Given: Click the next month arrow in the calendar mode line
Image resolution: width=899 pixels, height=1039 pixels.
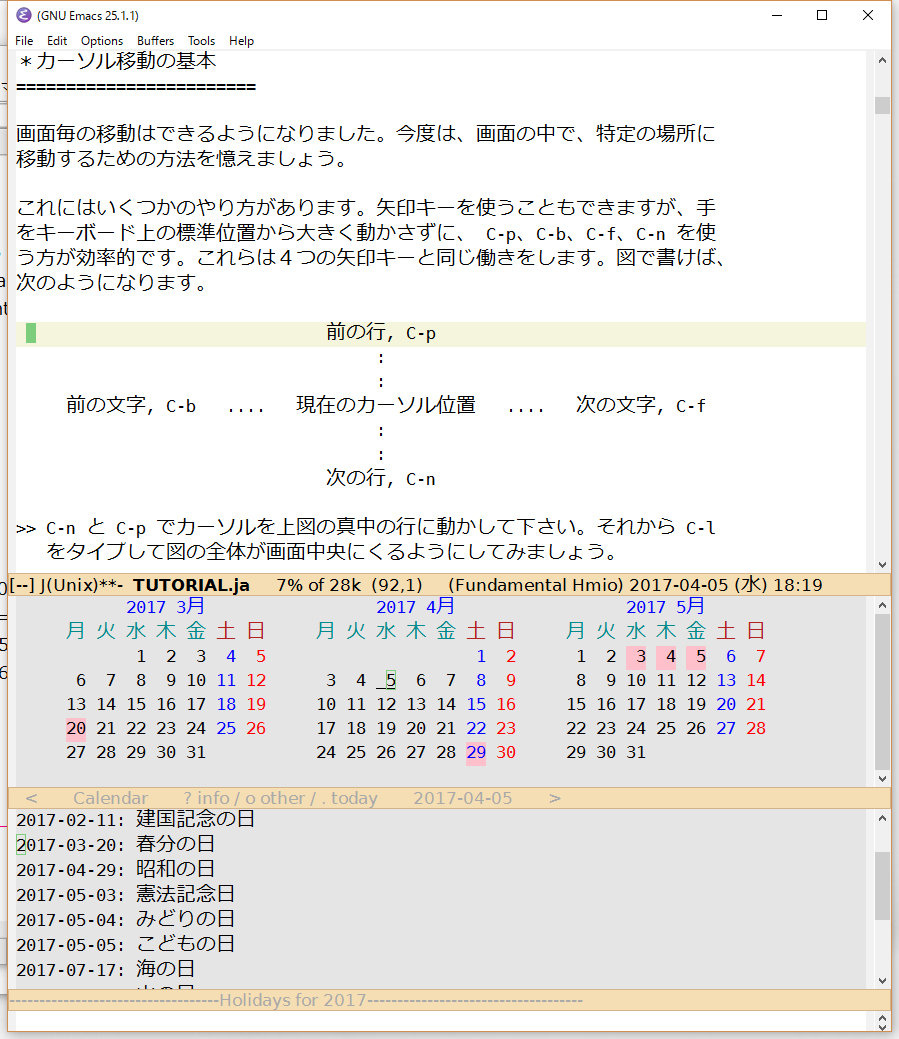Looking at the screenshot, I should 555,798.
